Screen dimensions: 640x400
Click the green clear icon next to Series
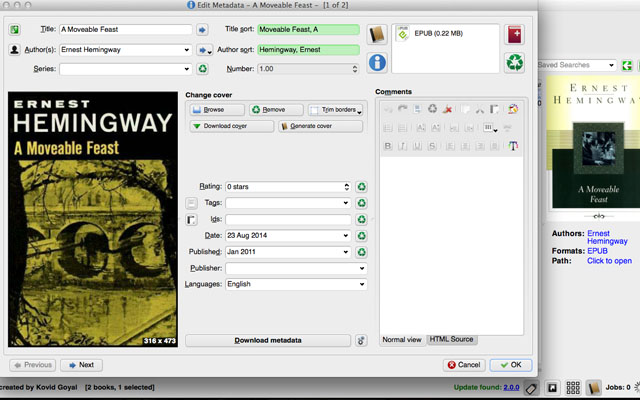click(x=202, y=69)
